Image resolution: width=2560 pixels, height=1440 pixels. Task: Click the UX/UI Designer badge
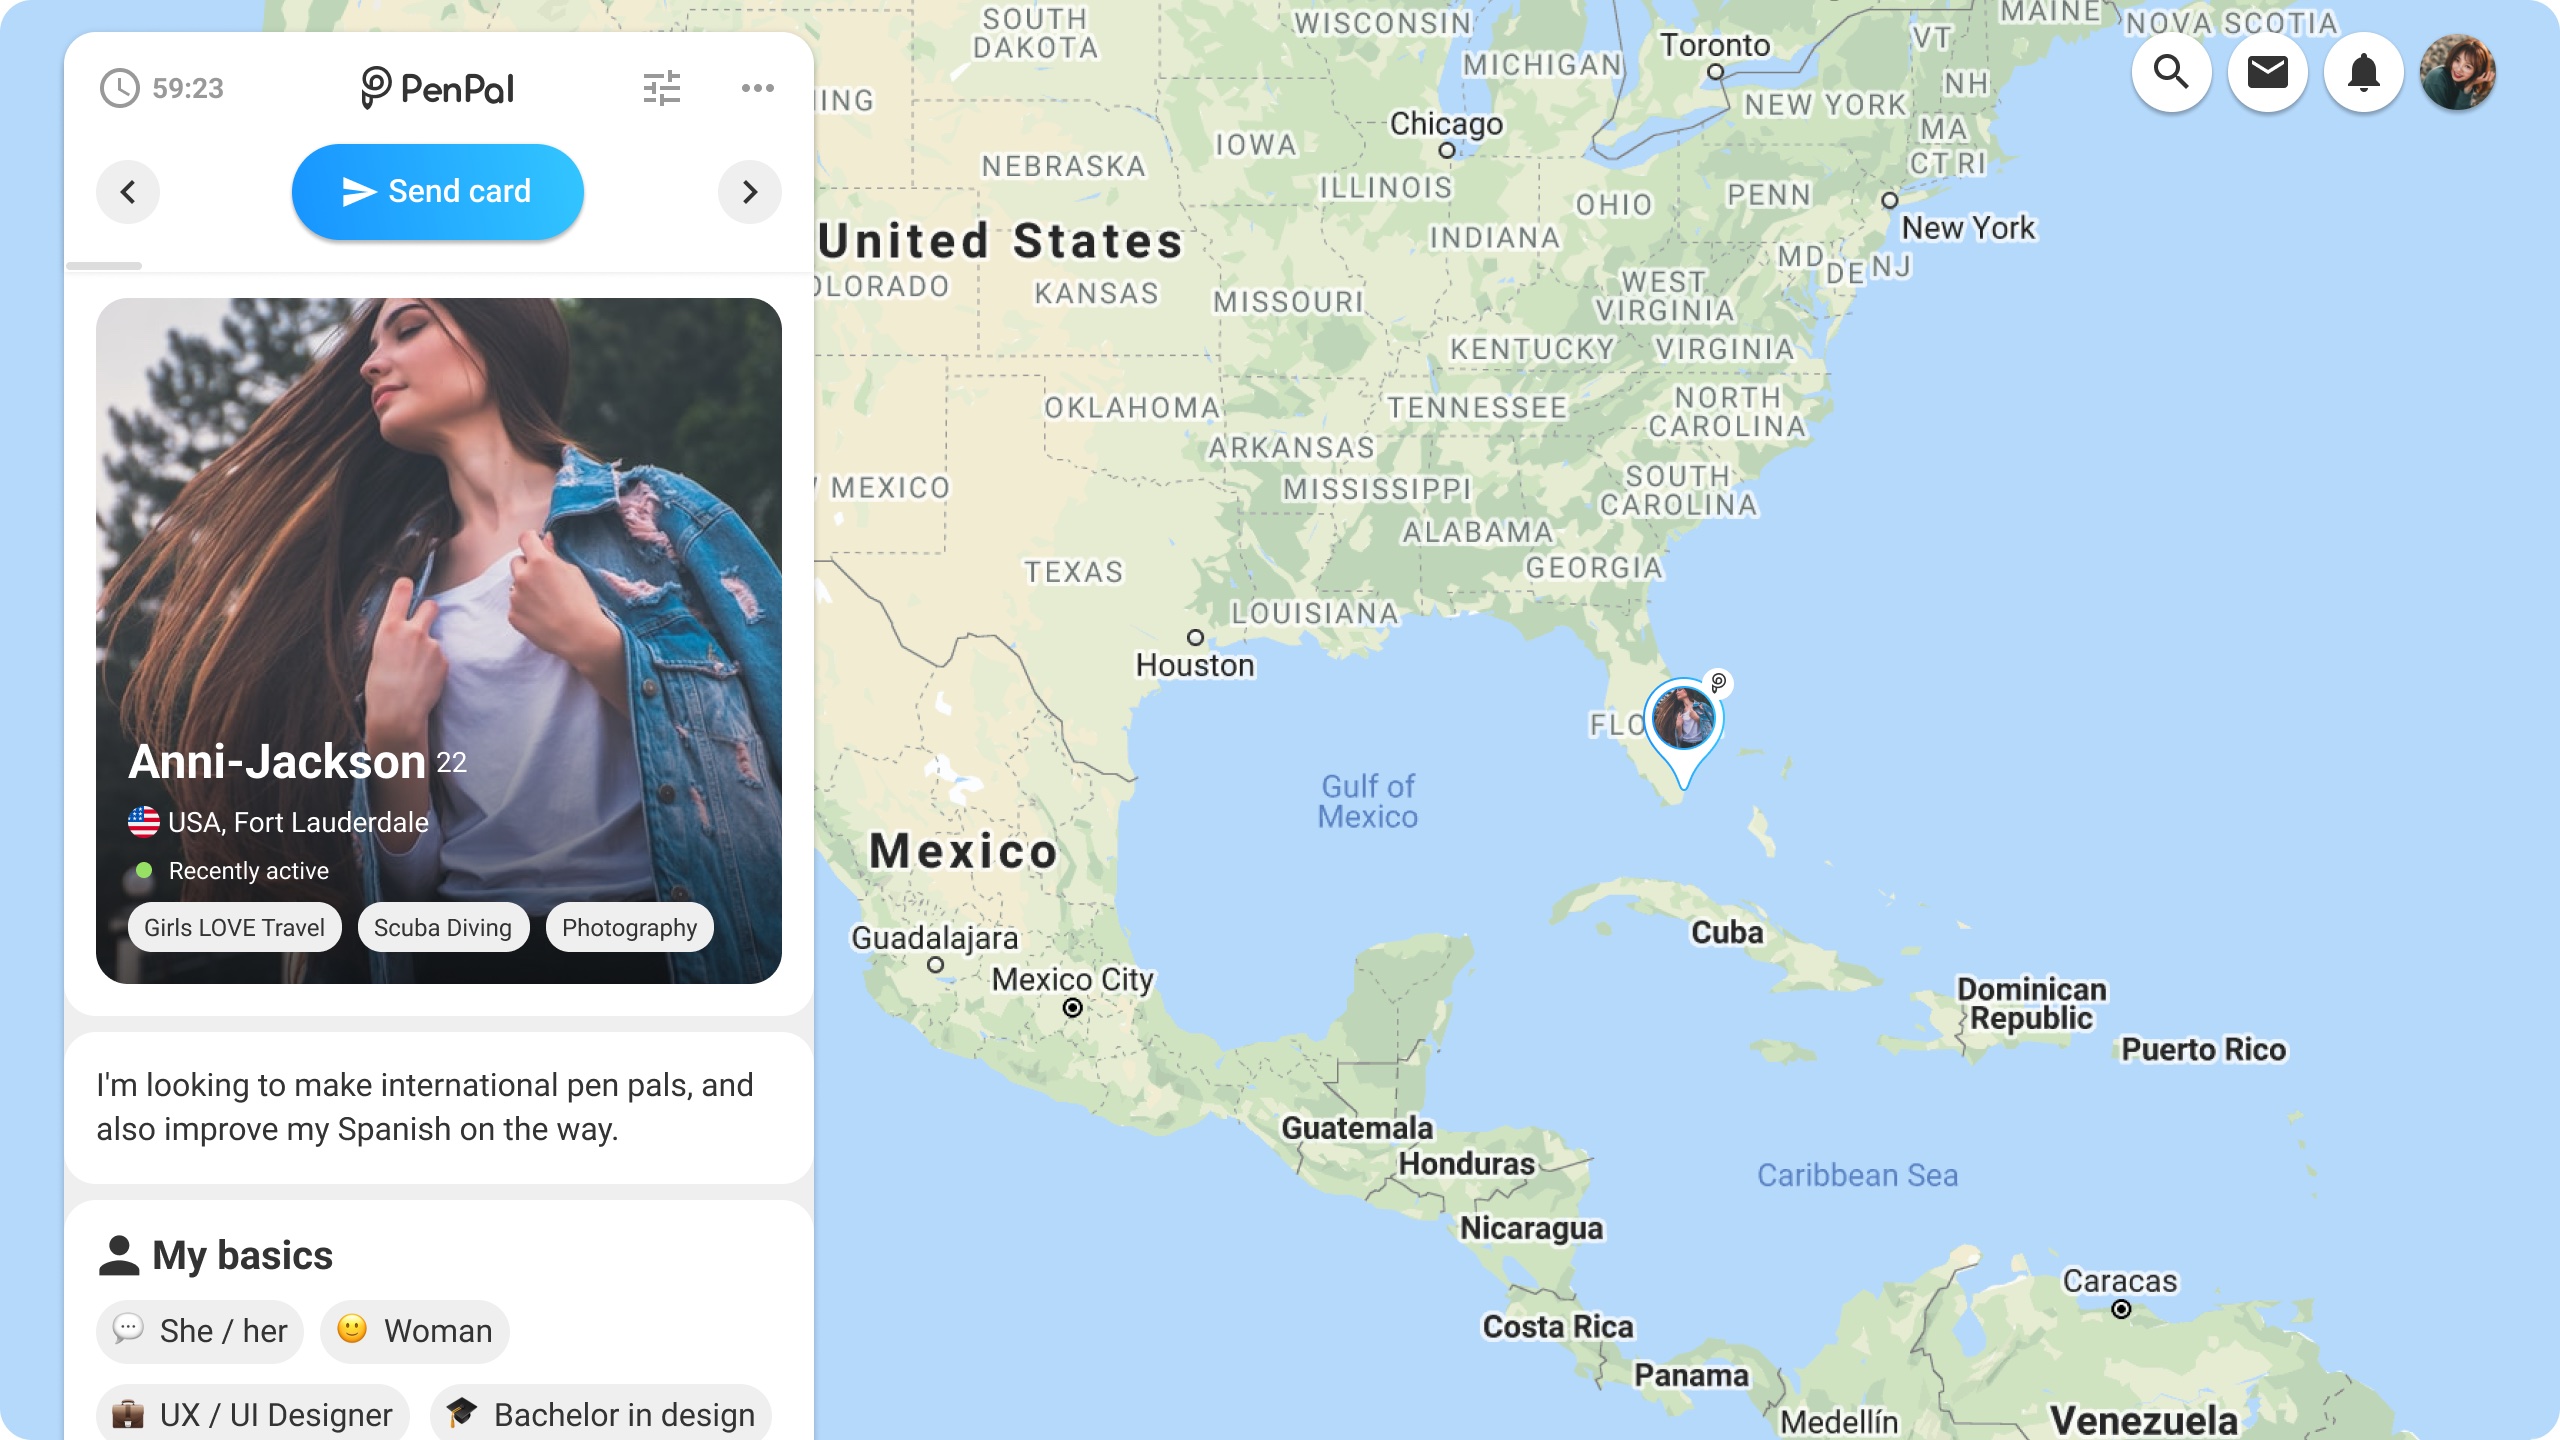pos(251,1415)
